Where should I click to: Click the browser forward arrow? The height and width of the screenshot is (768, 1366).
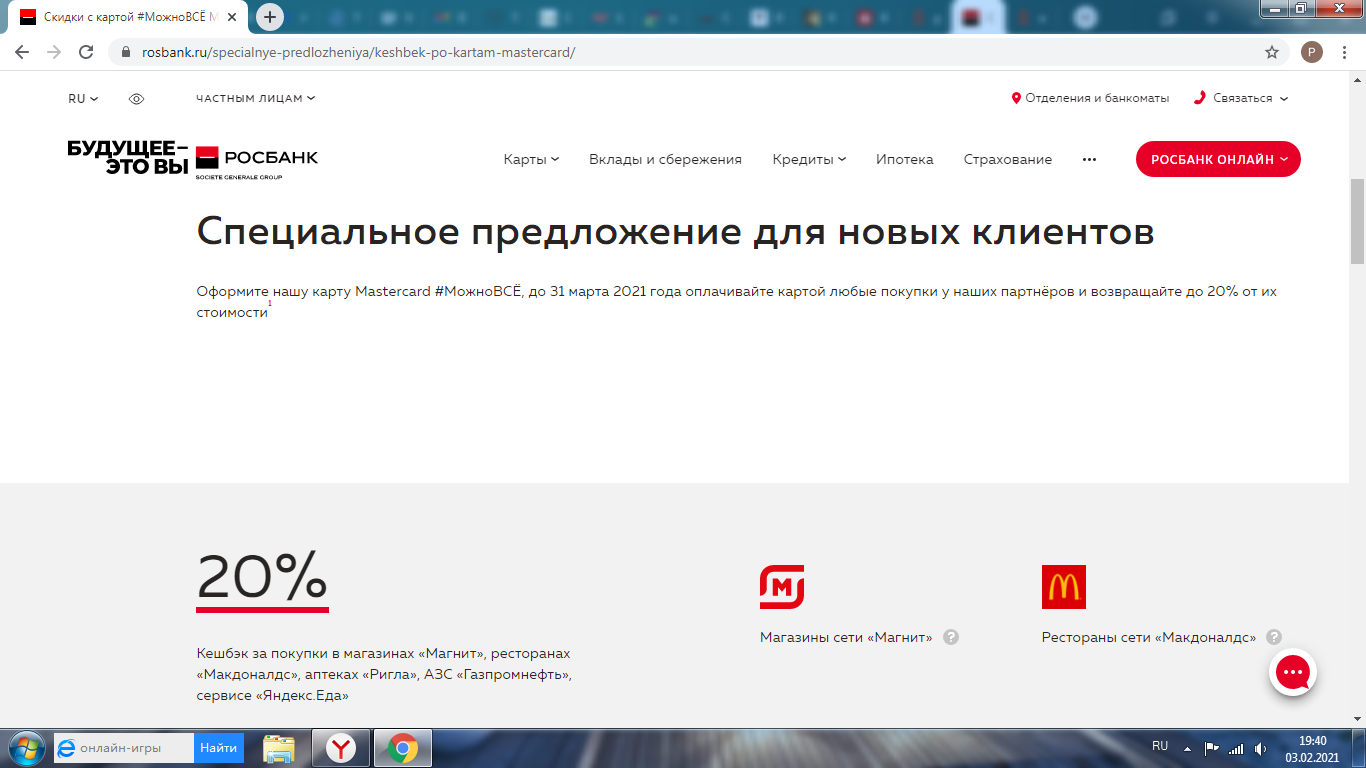54,52
